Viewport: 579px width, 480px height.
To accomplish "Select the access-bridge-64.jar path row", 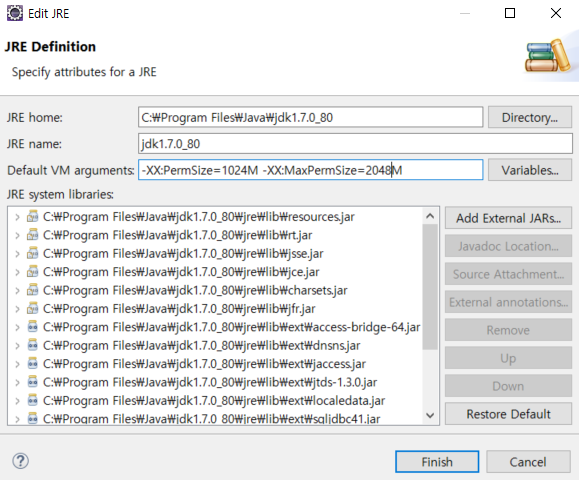I will 232,327.
